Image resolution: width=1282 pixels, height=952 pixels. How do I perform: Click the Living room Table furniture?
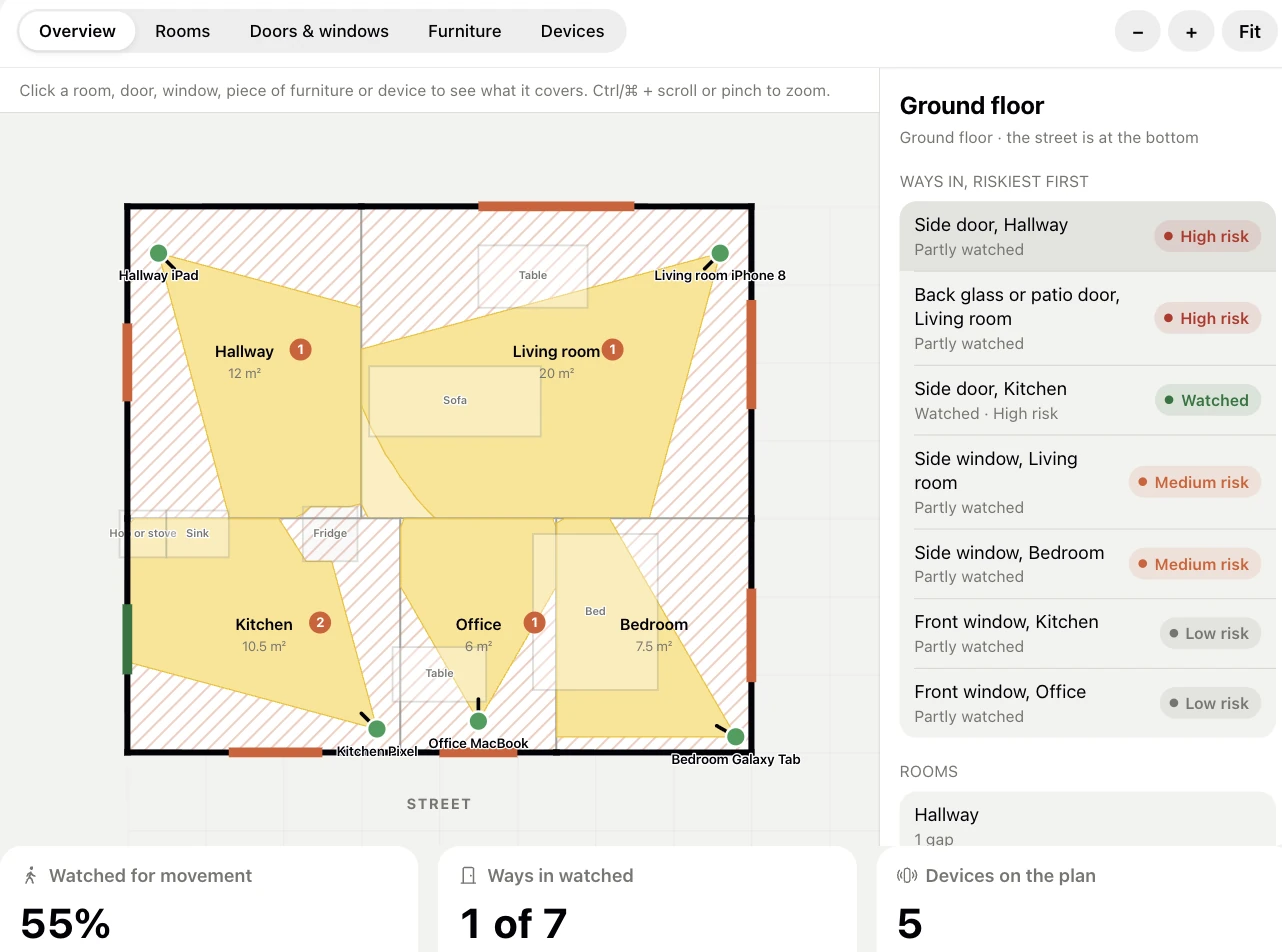tap(533, 276)
